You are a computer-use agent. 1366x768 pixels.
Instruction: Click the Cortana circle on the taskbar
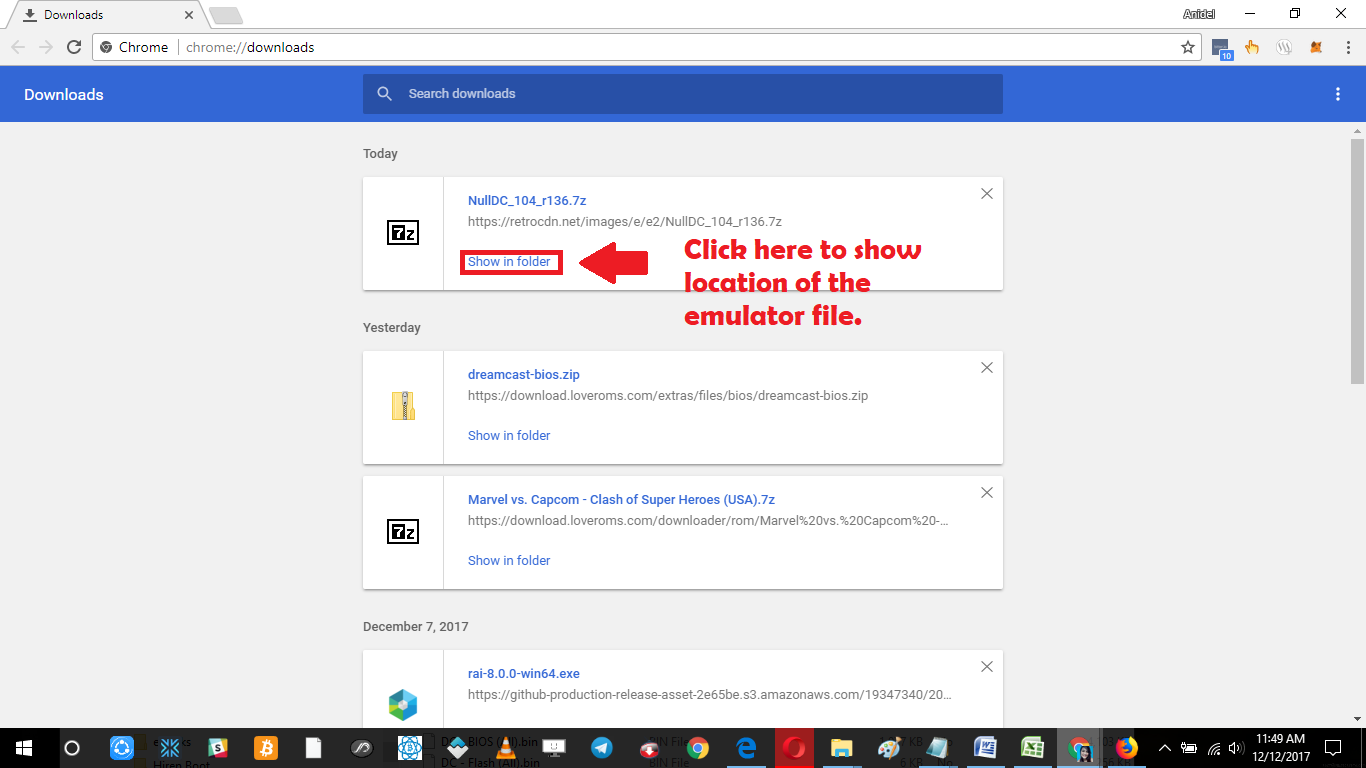tap(71, 748)
